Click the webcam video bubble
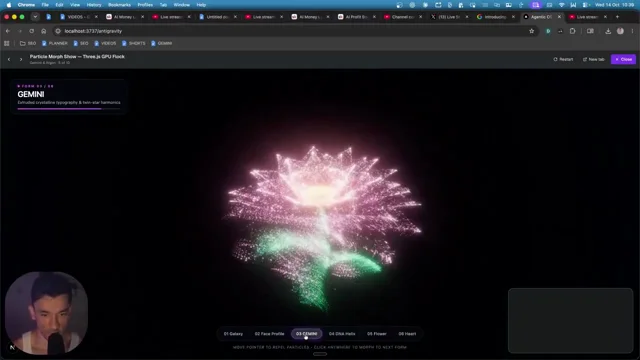 click(46, 313)
